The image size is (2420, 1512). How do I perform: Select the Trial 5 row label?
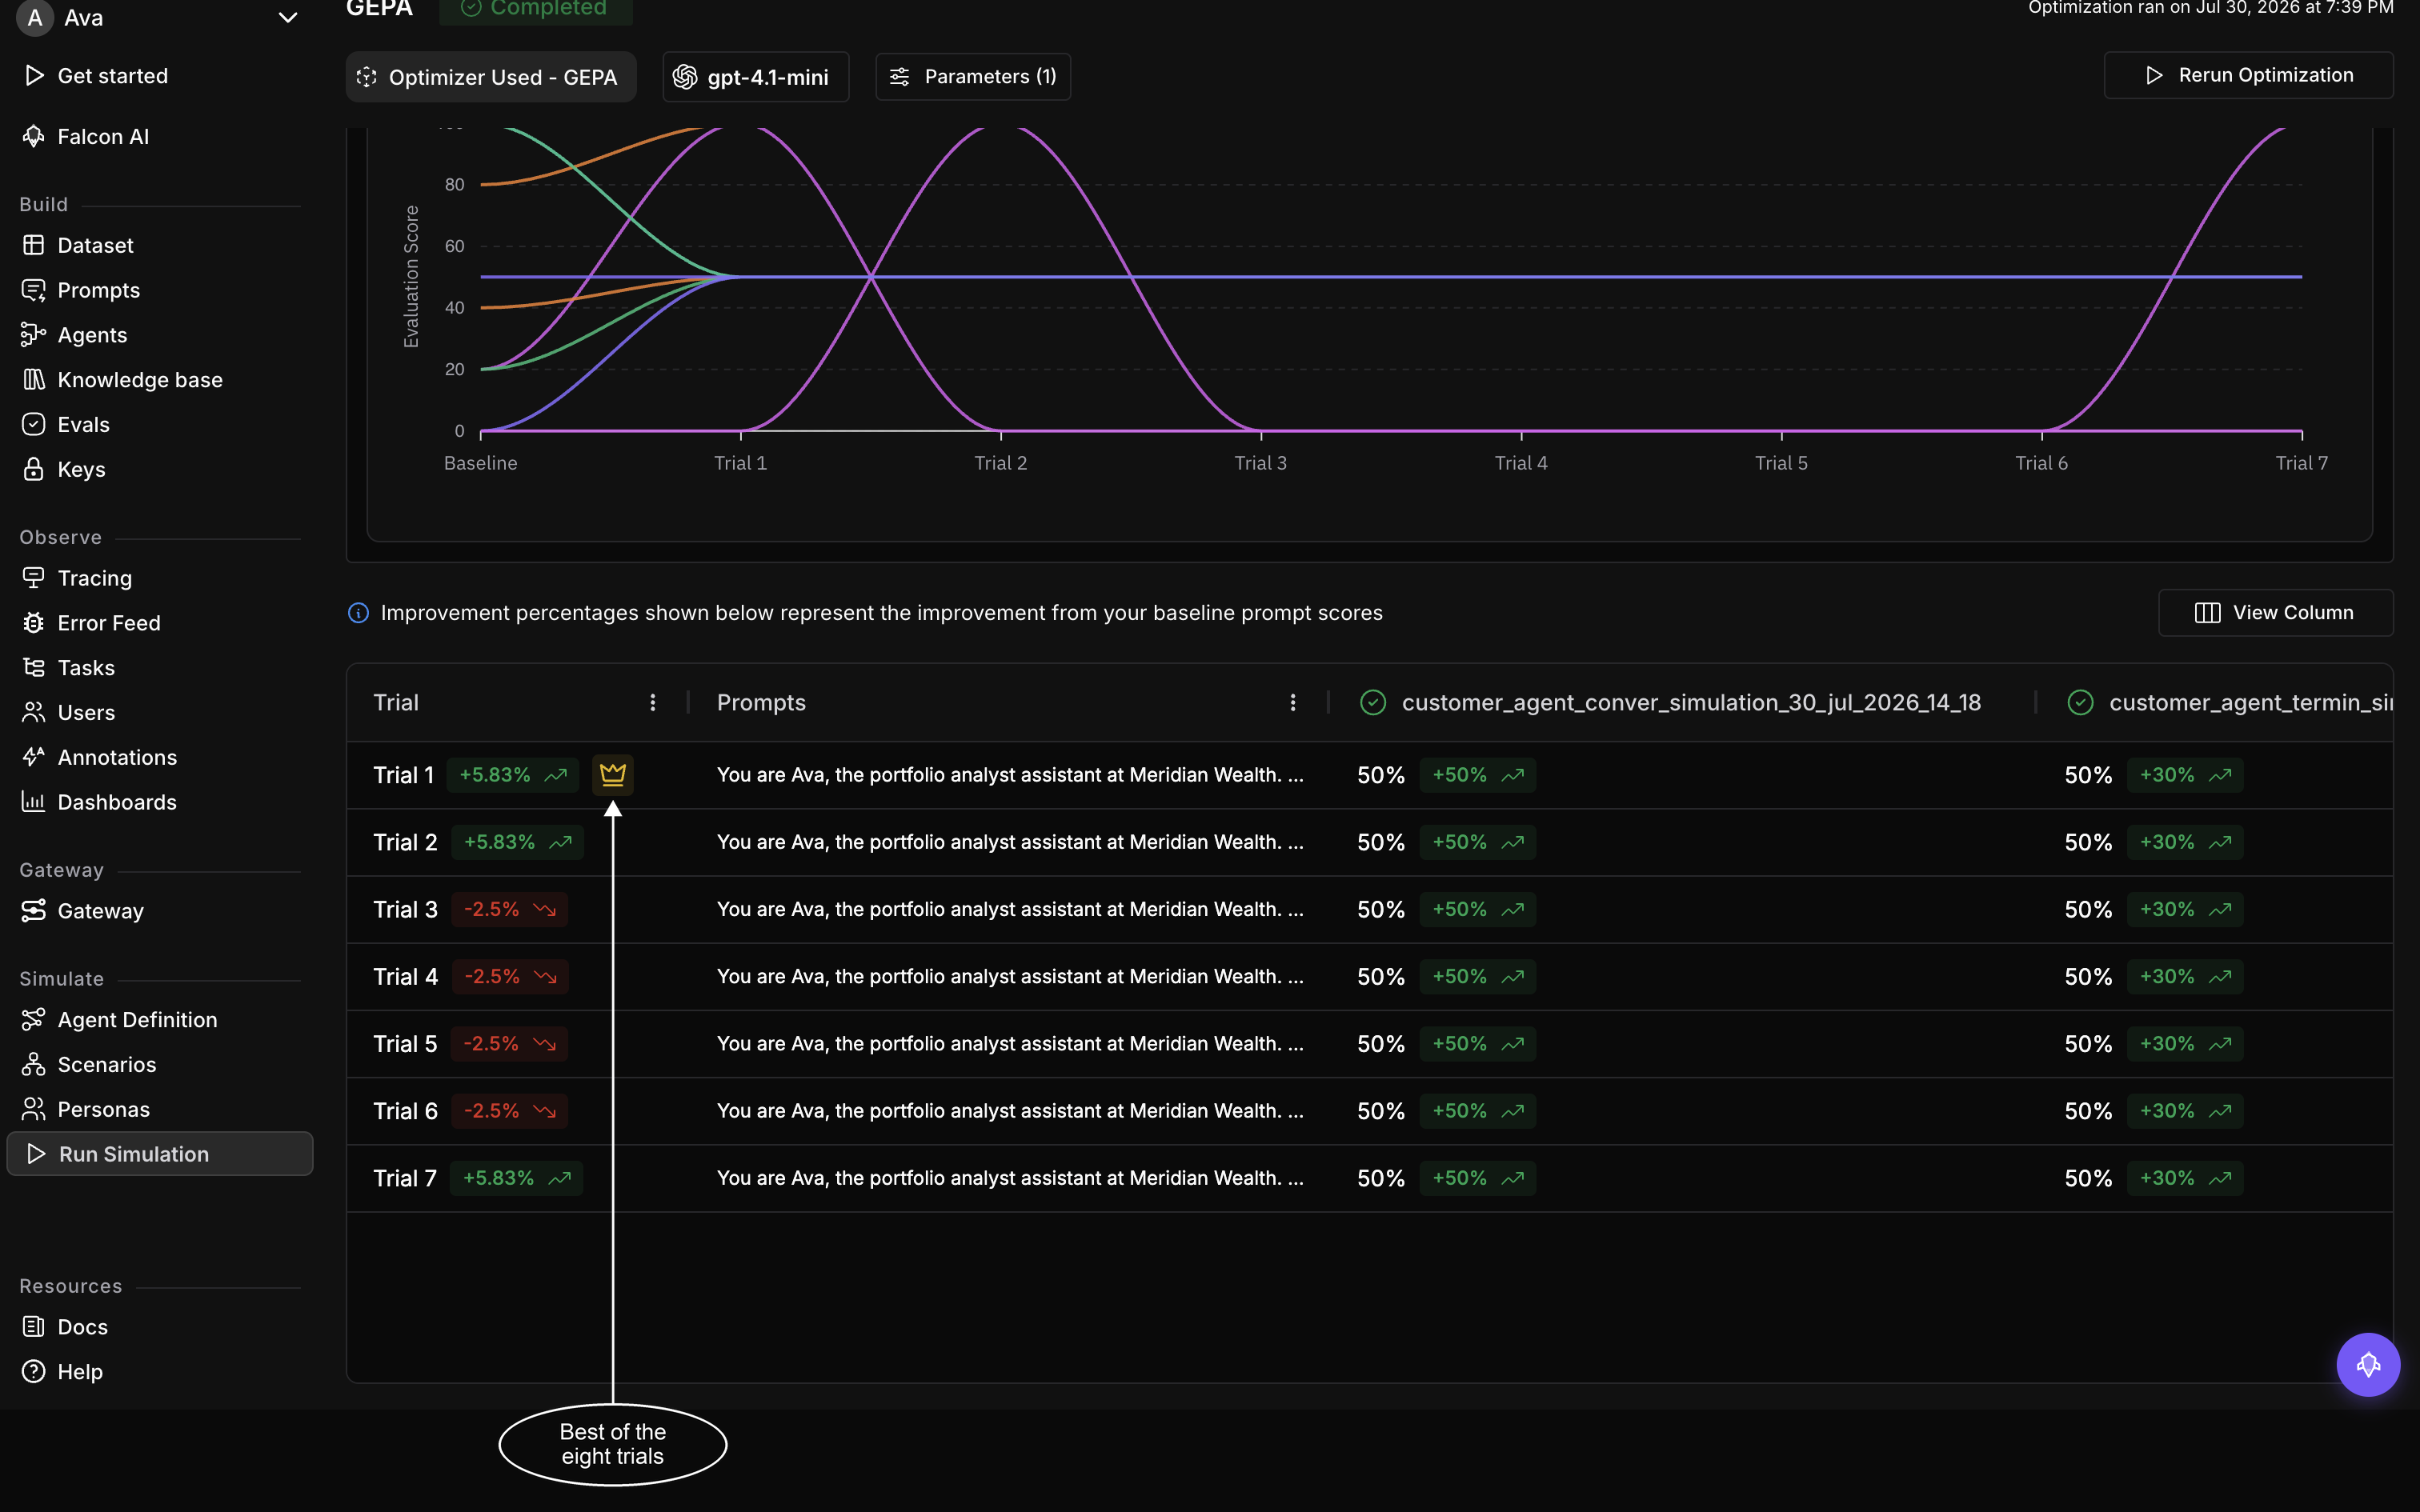click(405, 1044)
